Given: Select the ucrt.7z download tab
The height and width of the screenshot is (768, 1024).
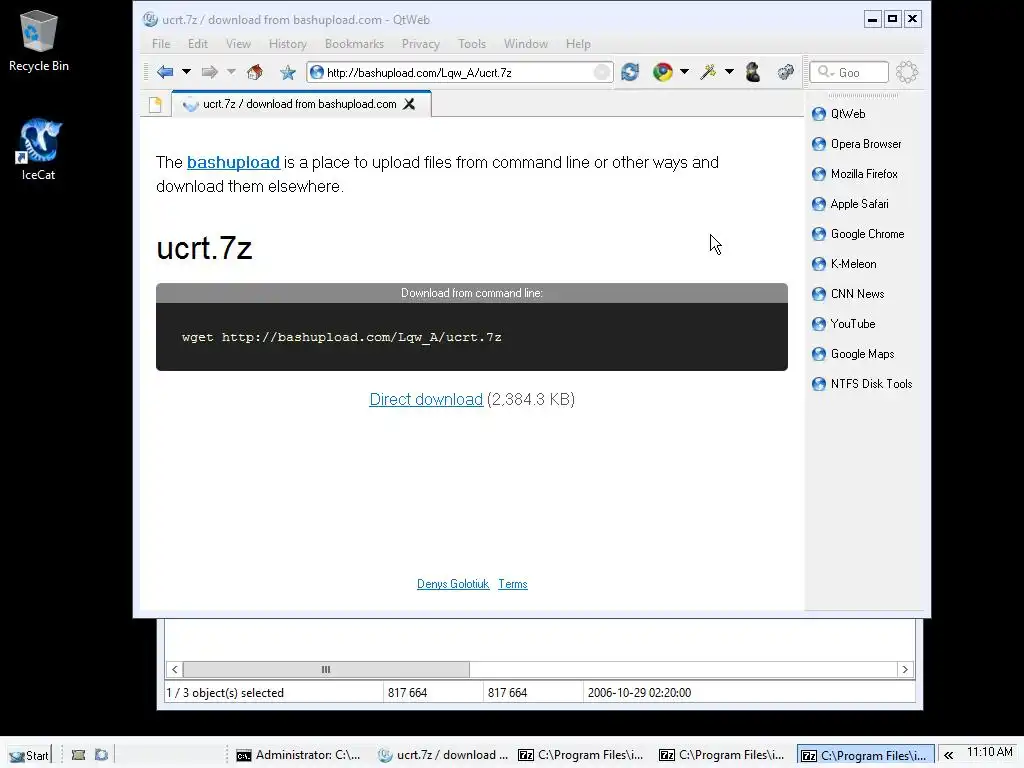Looking at the screenshot, I should (300, 104).
